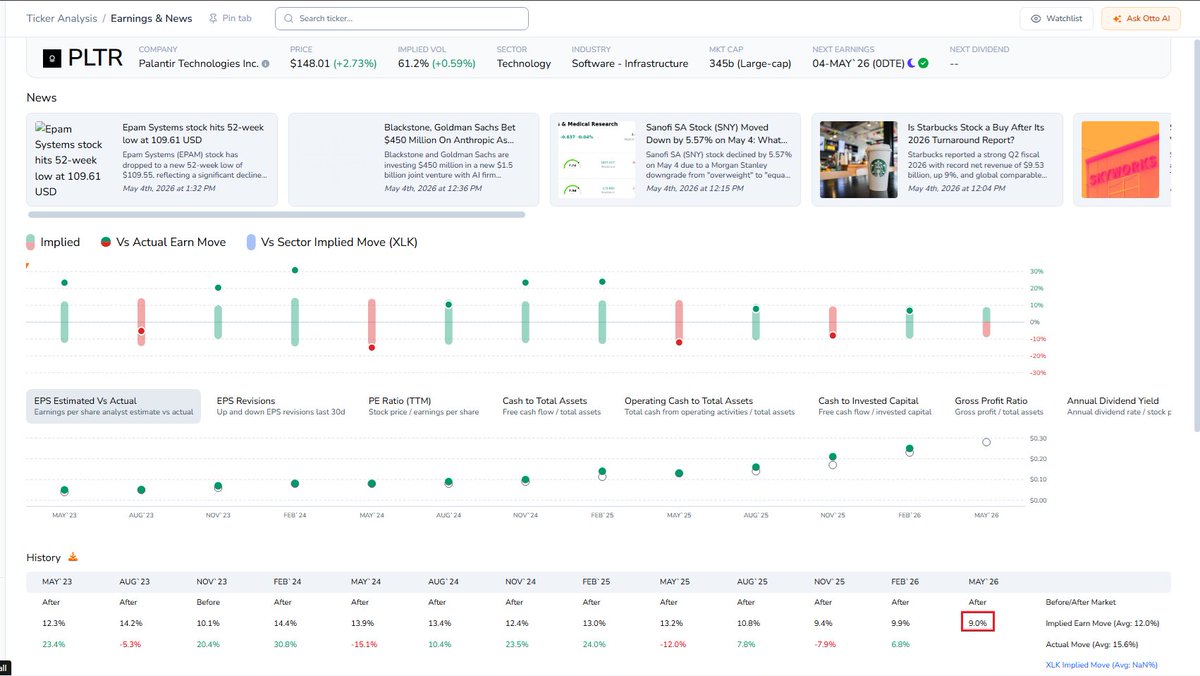Click the $148.01 price value
This screenshot has width=1200, height=676.
coord(309,63)
